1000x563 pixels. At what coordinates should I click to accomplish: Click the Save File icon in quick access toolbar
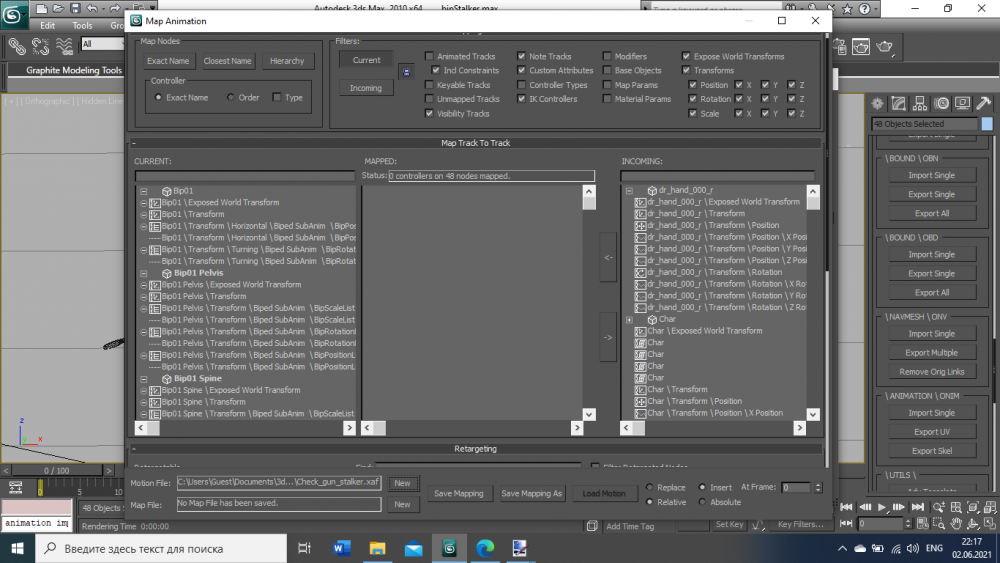tap(73, 9)
